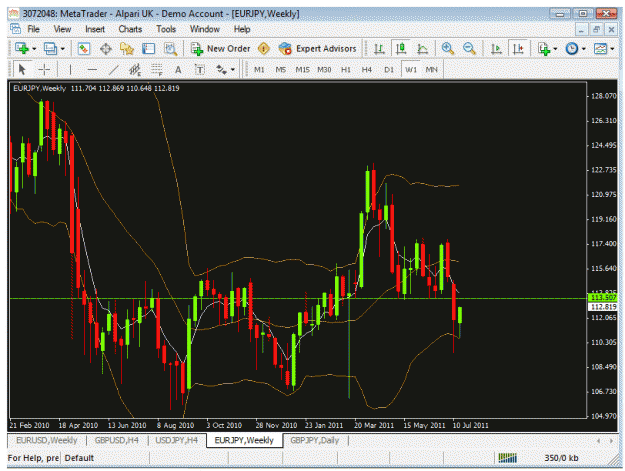Viewport: 625px width, 471px height.
Task: Switch chart to Line Chart mode
Action: (422, 49)
